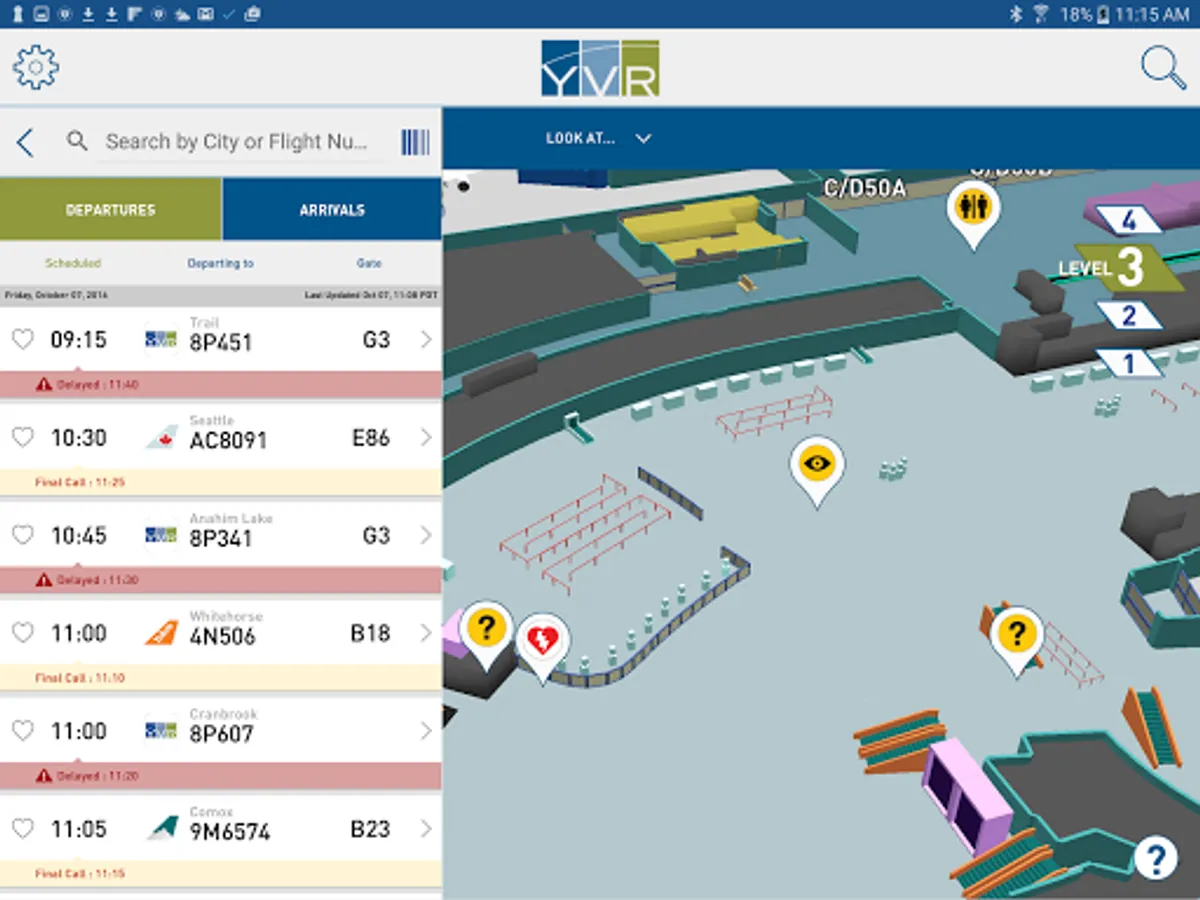Tap the question marker beside the heart marker
1200x900 pixels.
pyautogui.click(x=486, y=636)
